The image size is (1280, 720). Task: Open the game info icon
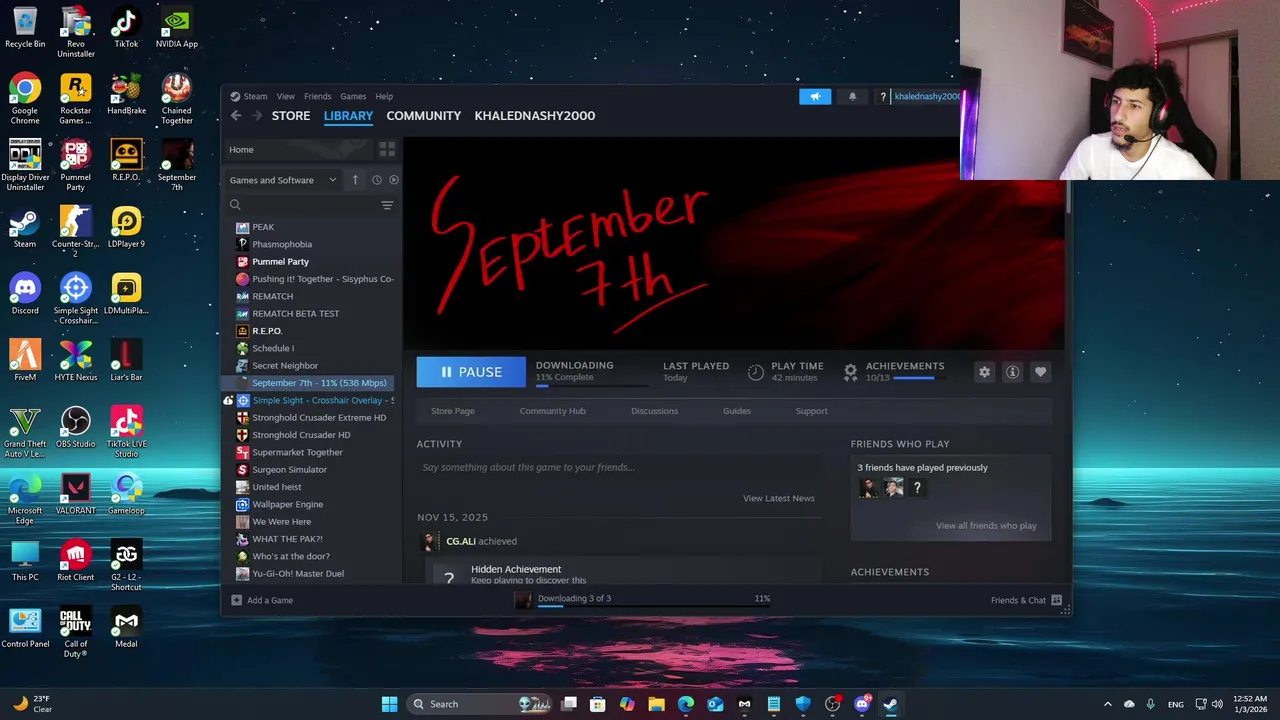[x=1012, y=372]
